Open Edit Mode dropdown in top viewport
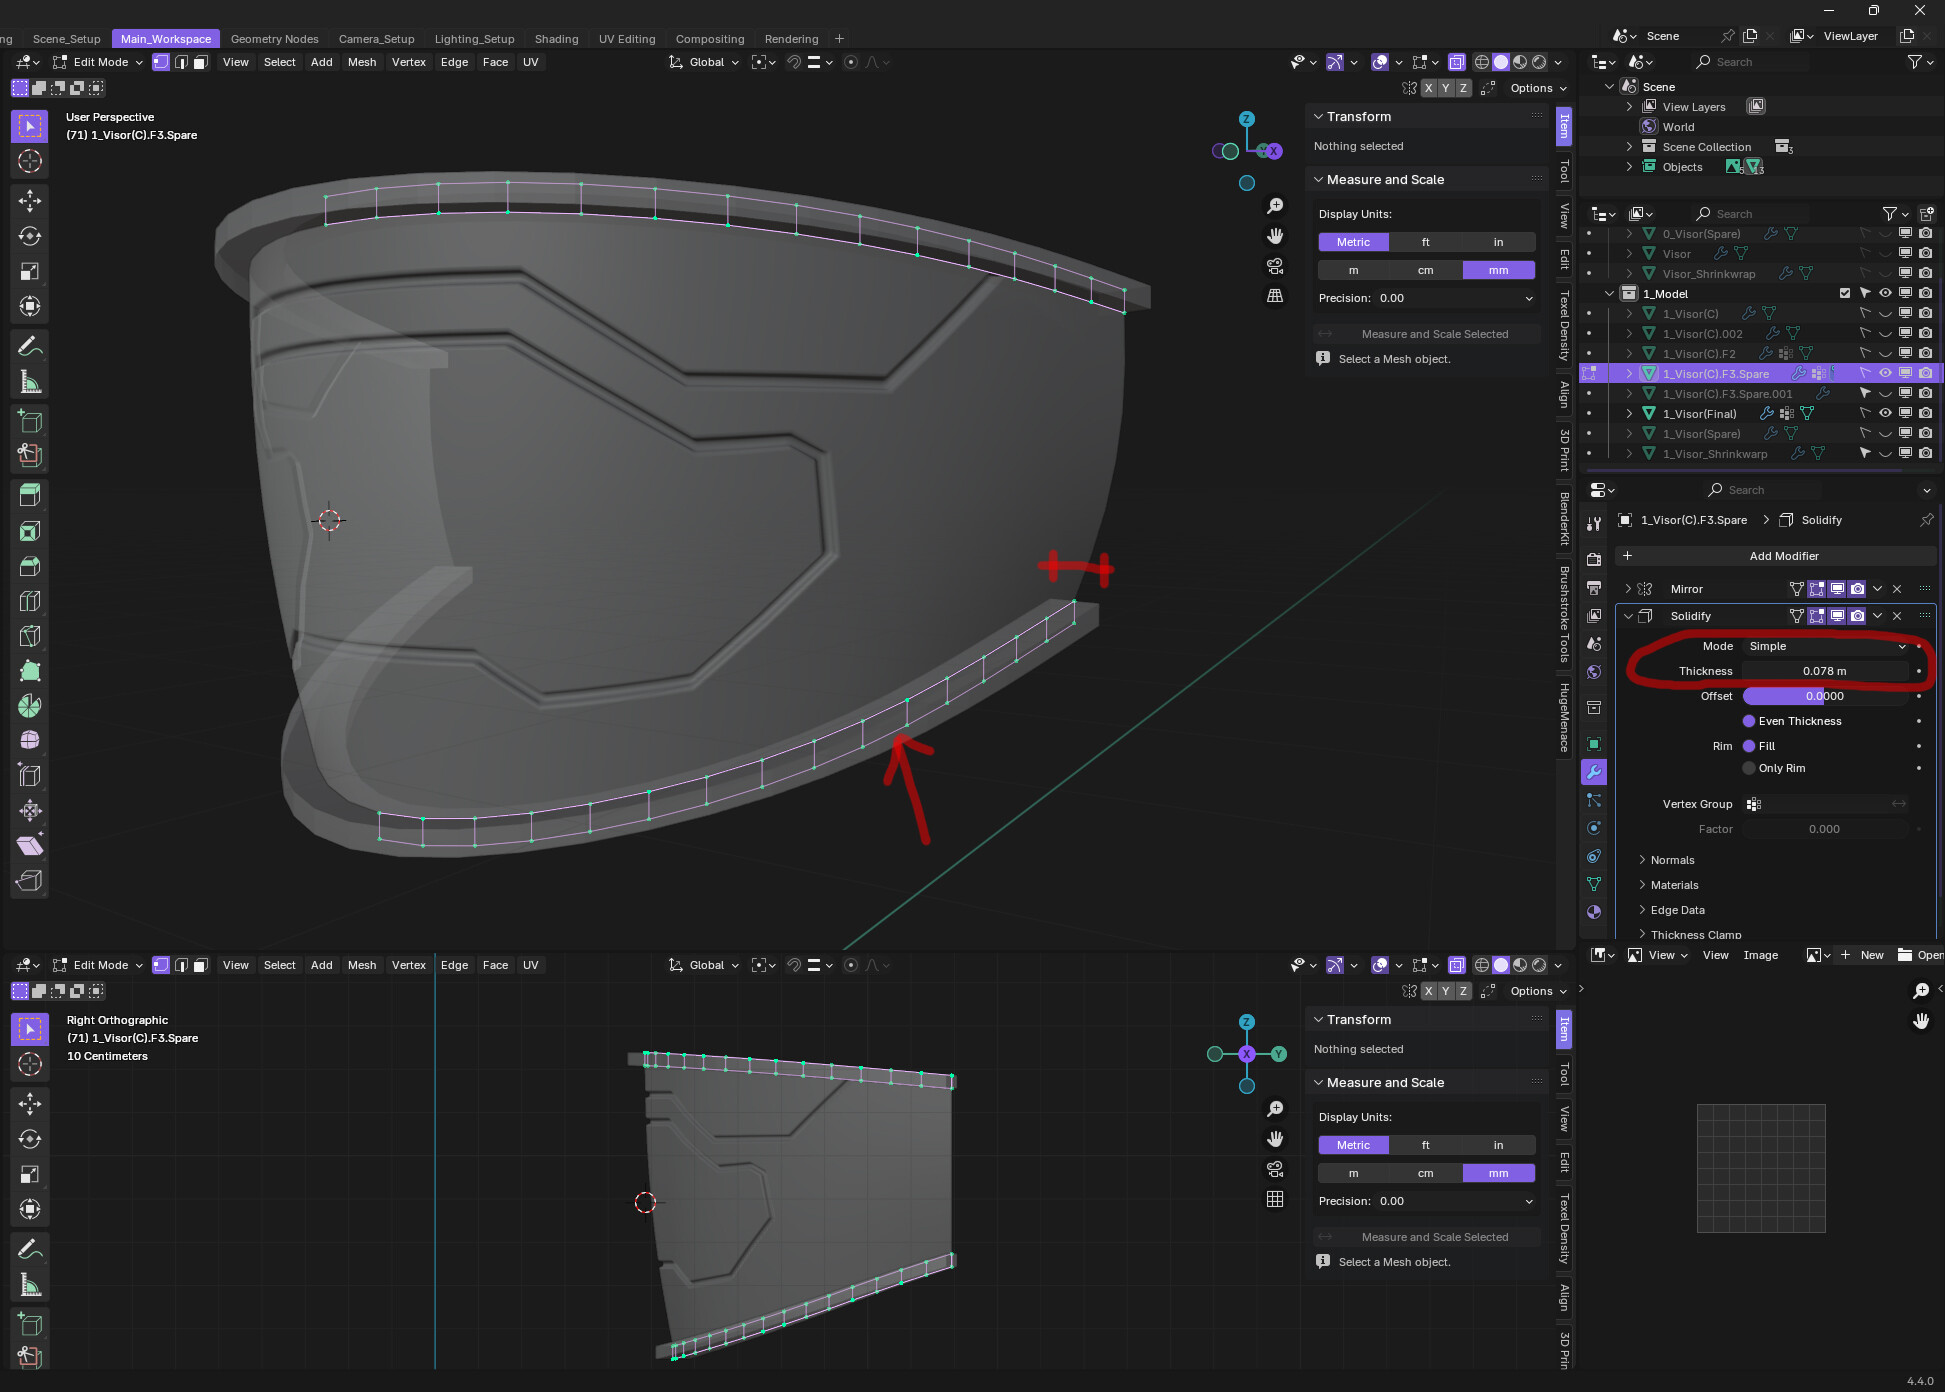 pyautogui.click(x=98, y=62)
